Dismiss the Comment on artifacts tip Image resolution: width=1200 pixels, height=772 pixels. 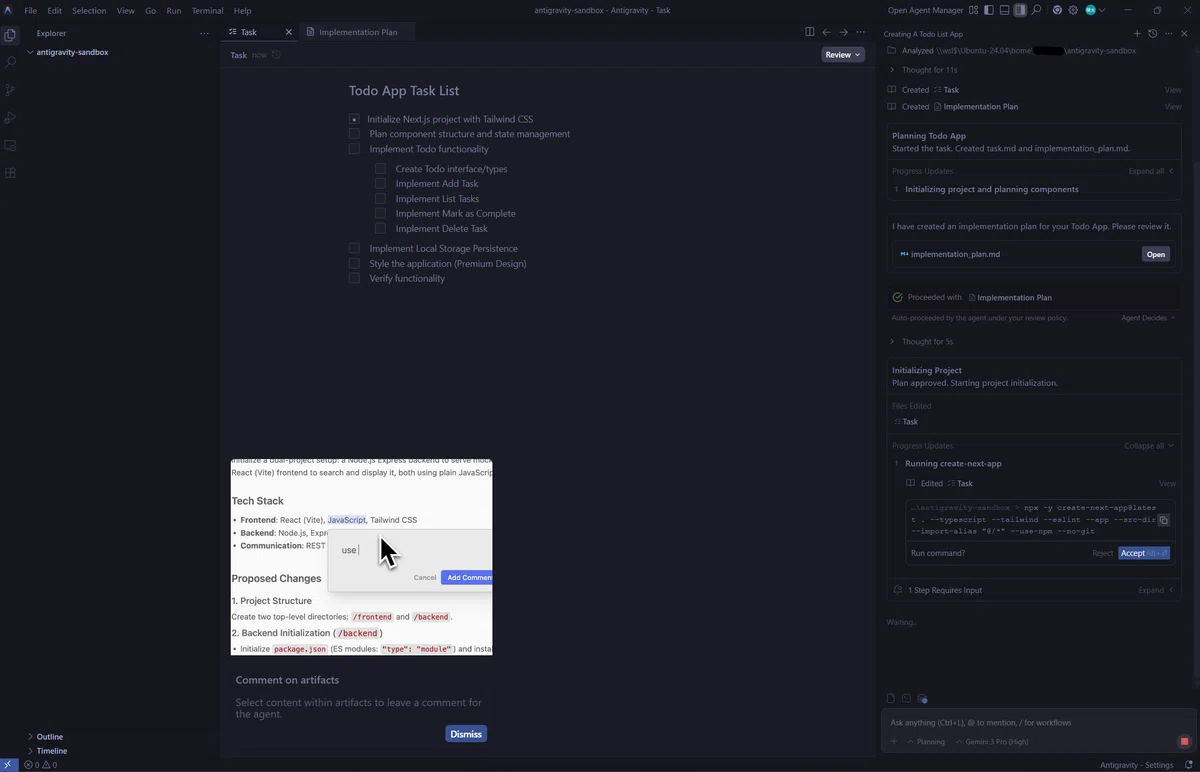[466, 734]
